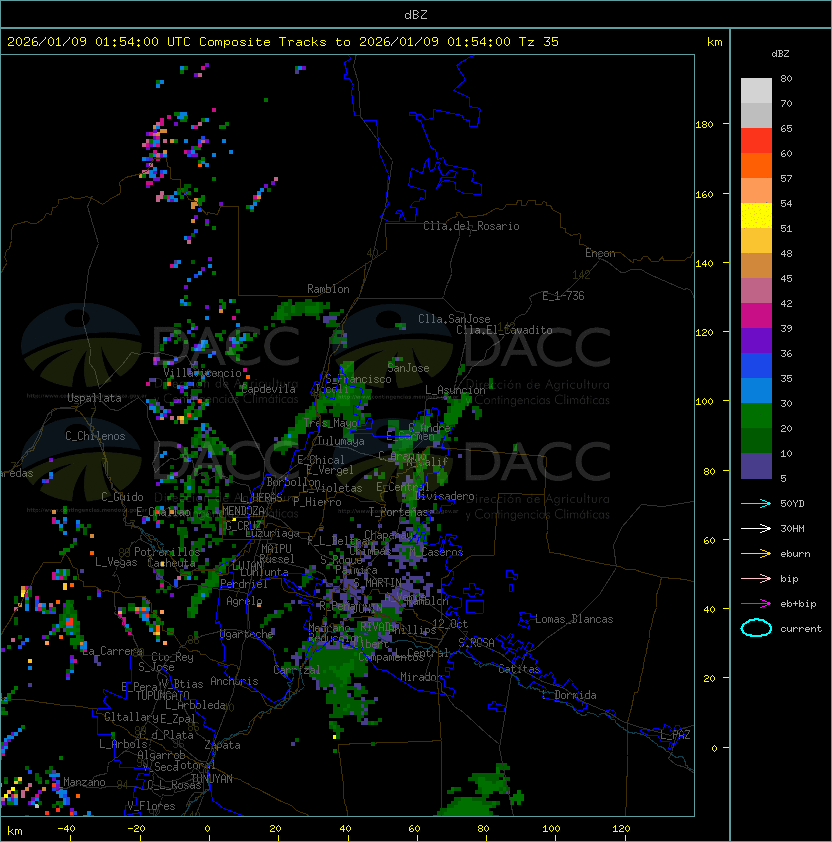The image size is (832, 842).
Task: Click the Ramblon label
Action: tap(328, 289)
